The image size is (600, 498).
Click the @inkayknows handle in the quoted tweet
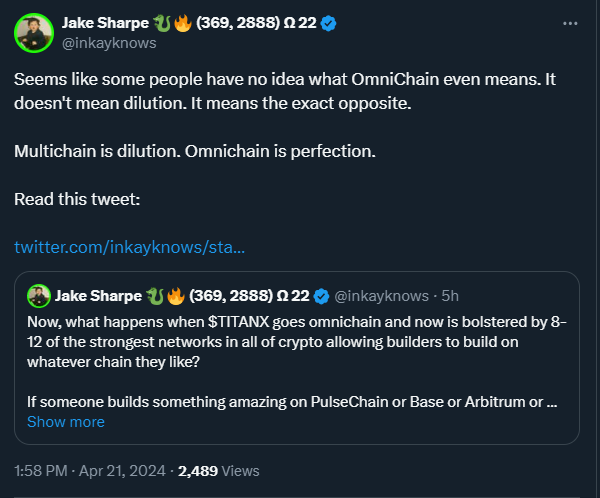(x=382, y=295)
